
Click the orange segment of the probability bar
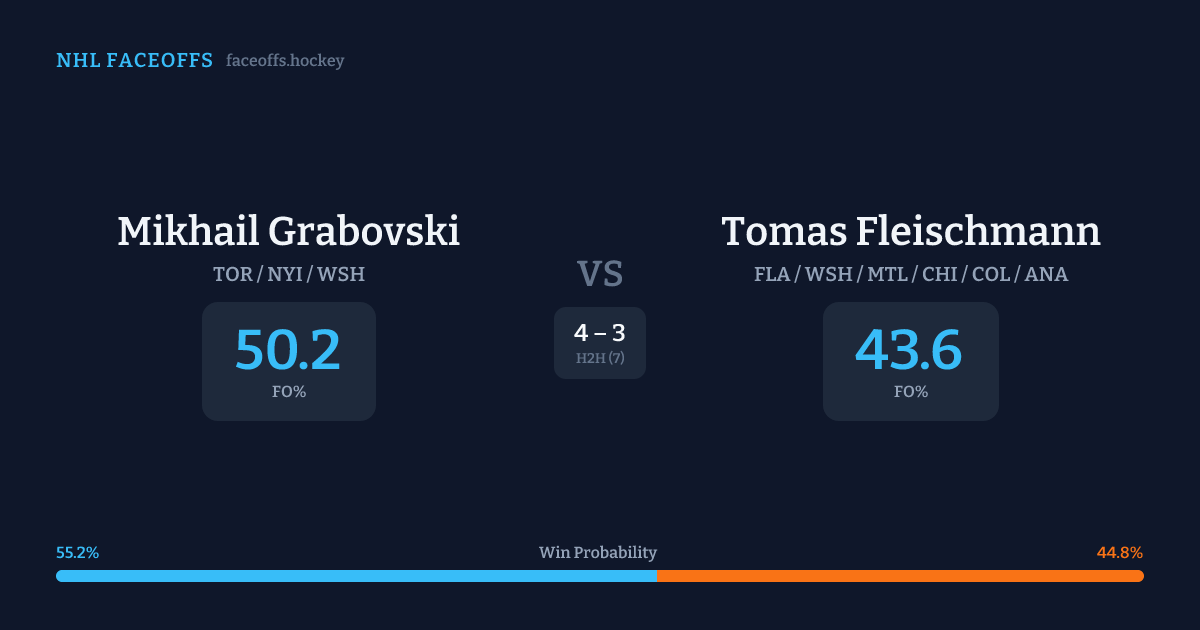900,576
